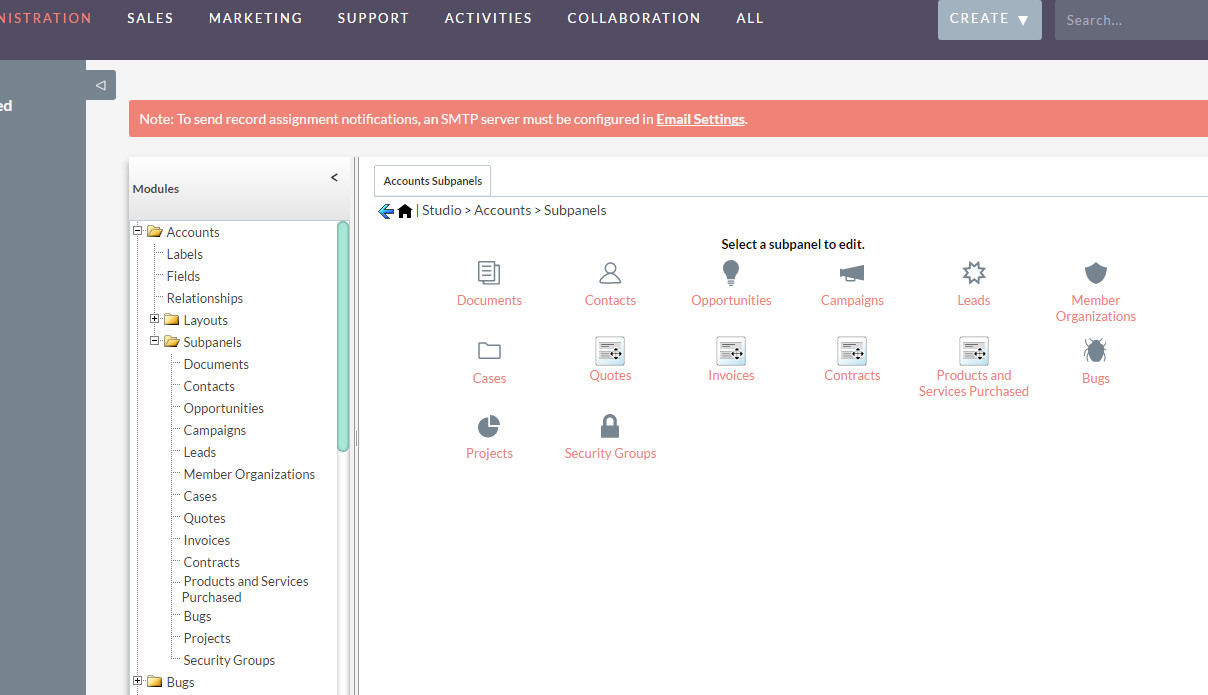The width and height of the screenshot is (1208, 695).
Task: Open the Documents subpanel icon
Action: click(489, 273)
